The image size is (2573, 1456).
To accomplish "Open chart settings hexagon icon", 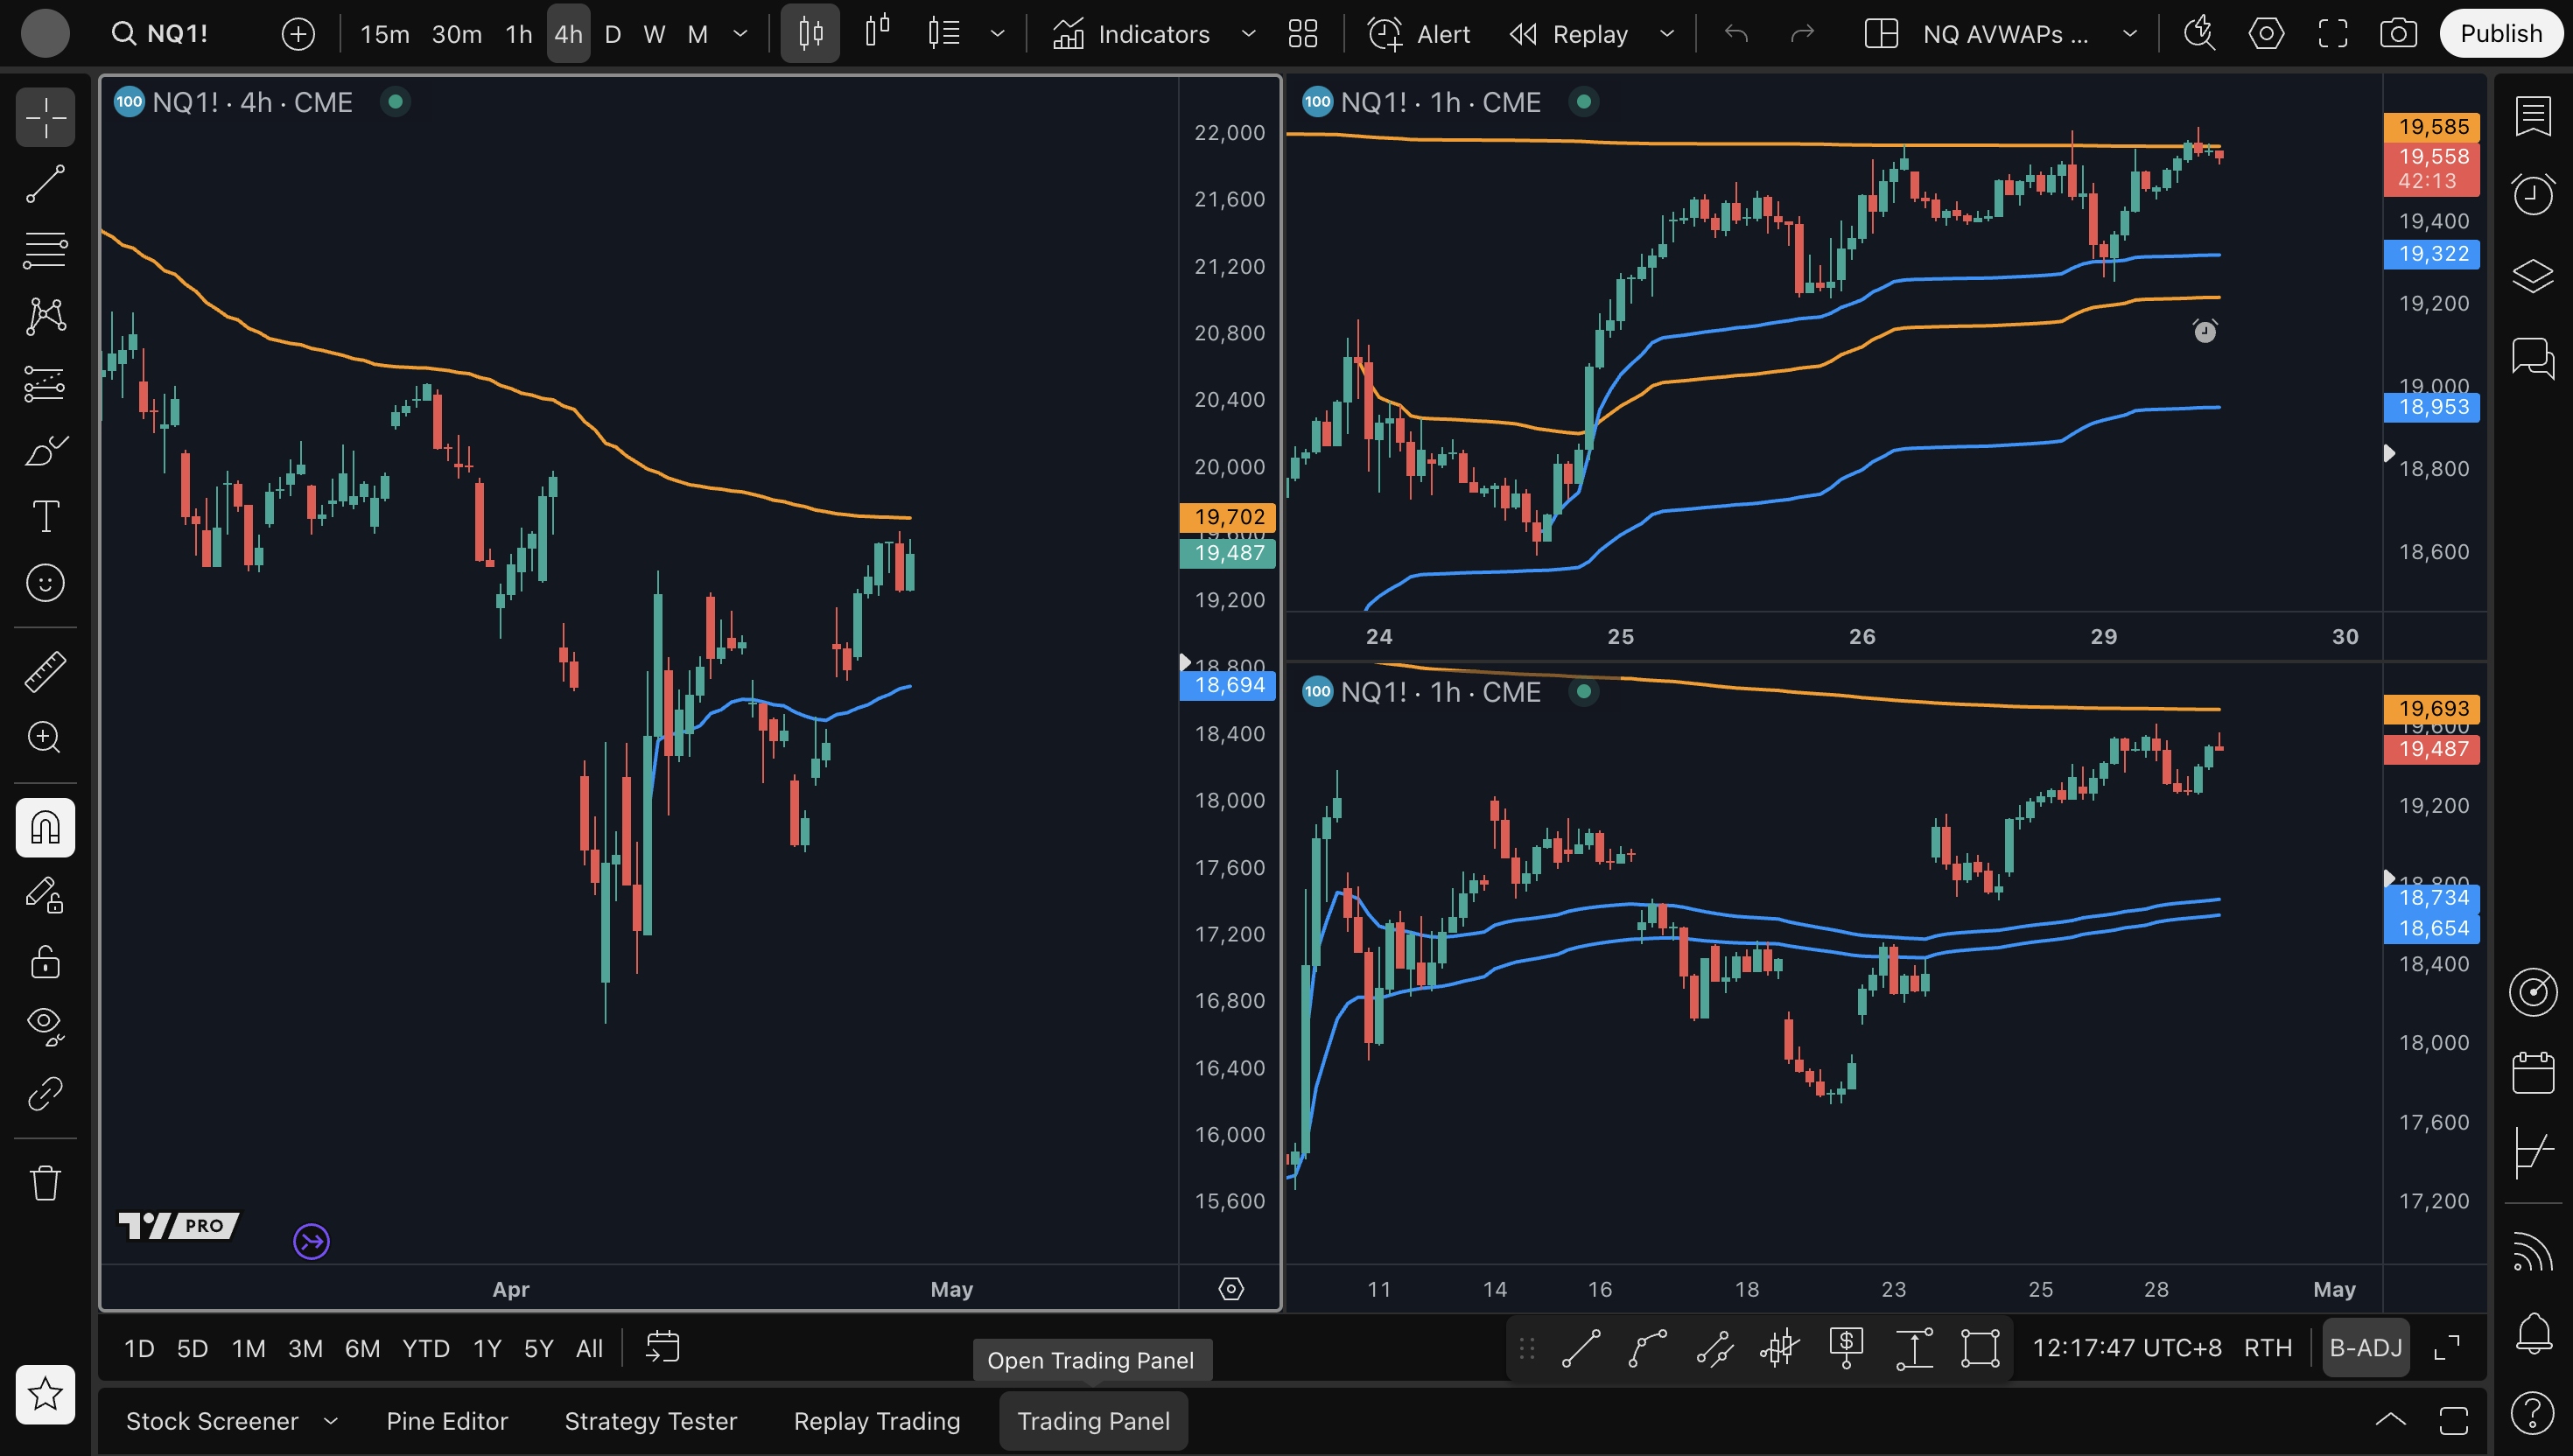I will pyautogui.click(x=2266, y=34).
